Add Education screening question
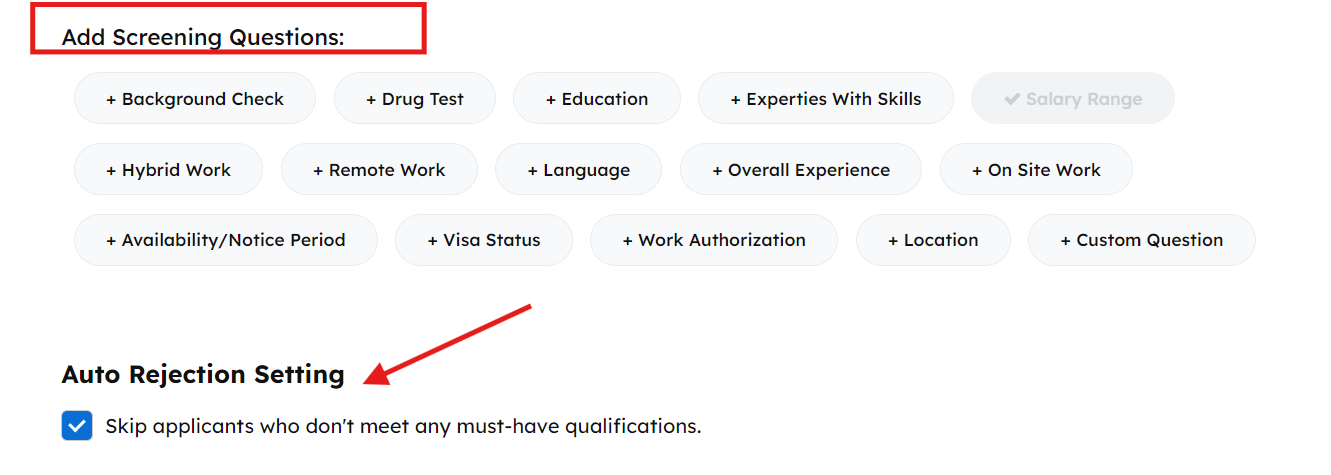1331x475 pixels. click(597, 99)
